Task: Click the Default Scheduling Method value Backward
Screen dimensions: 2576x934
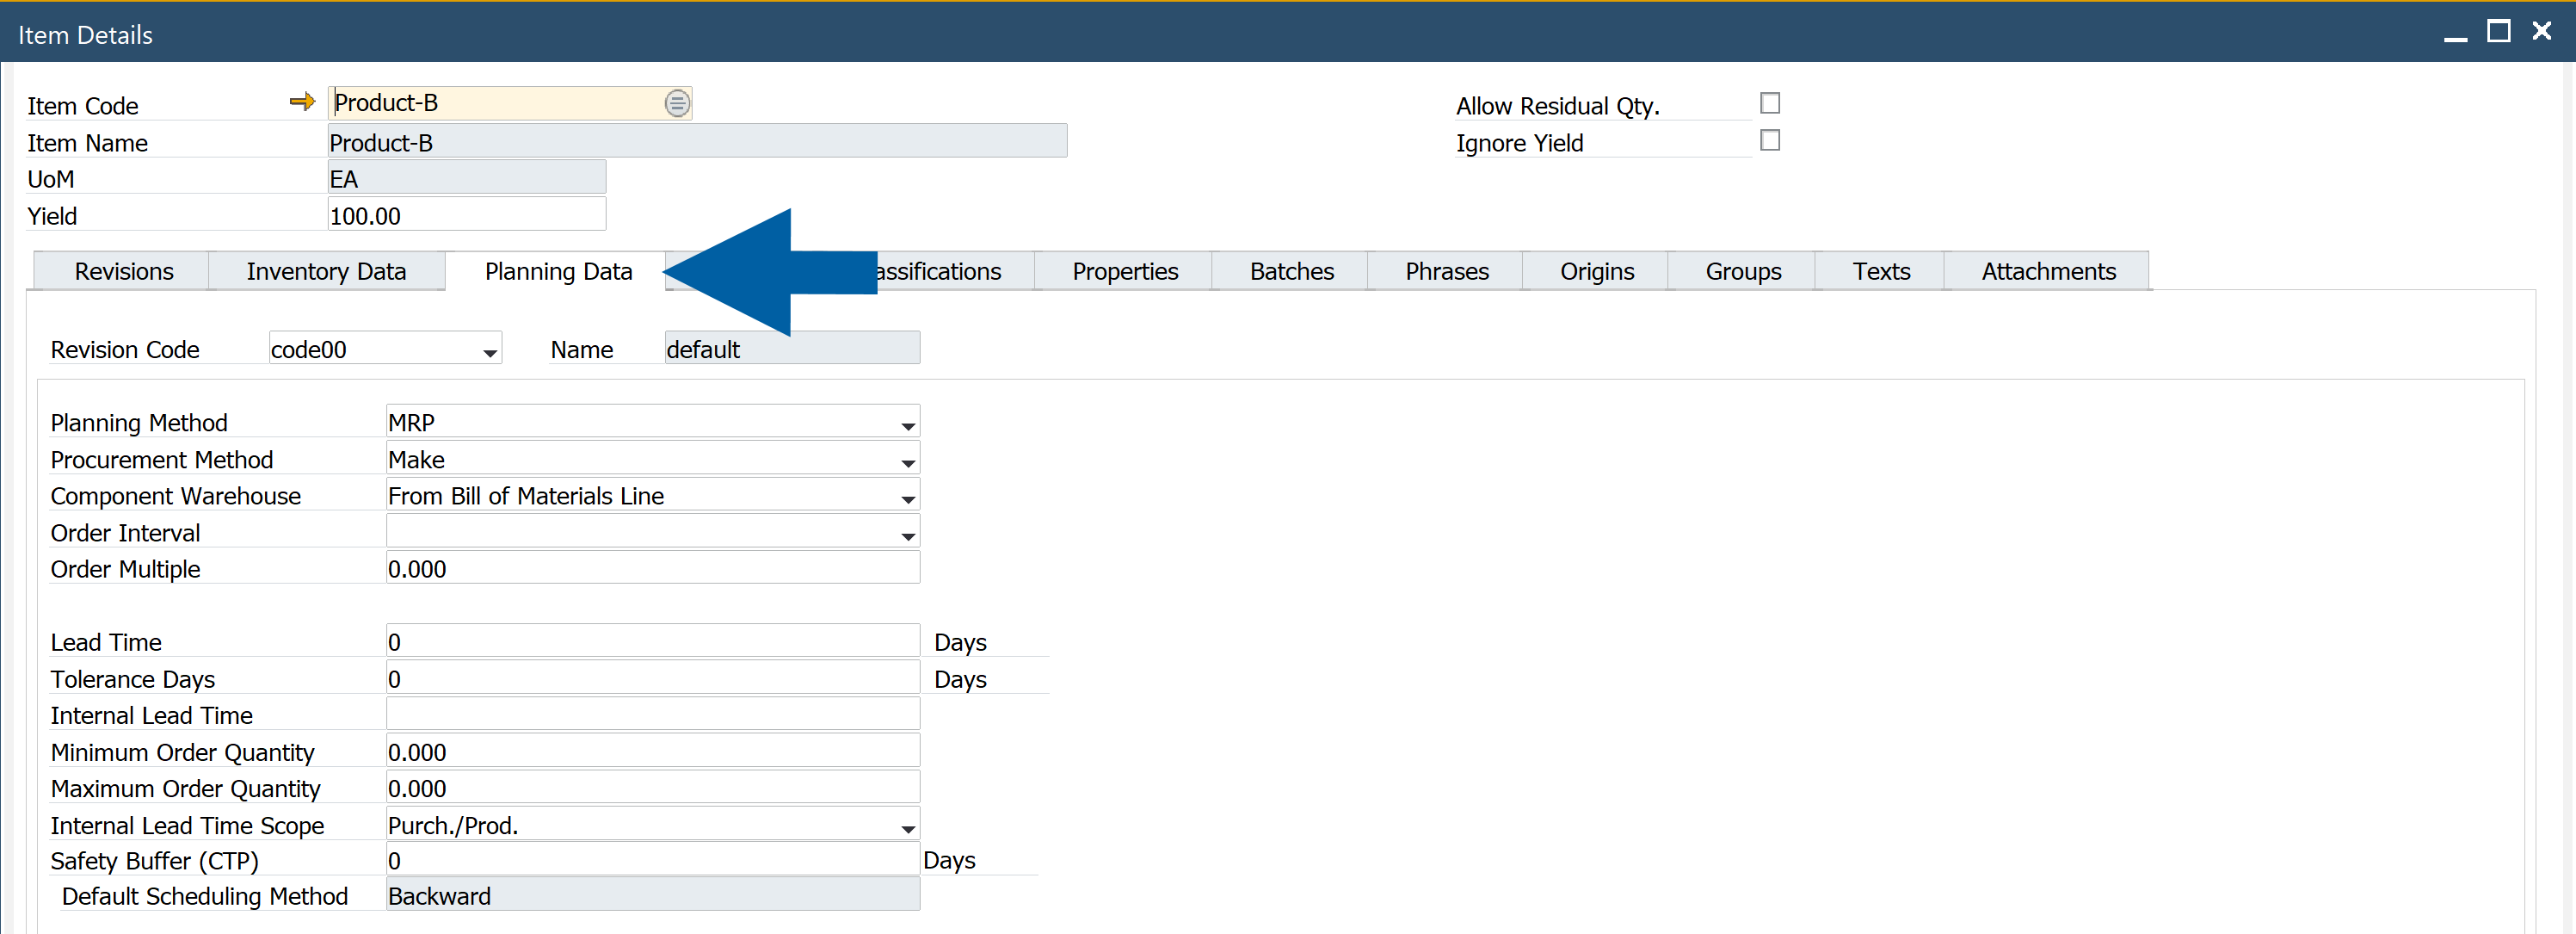Action: (x=652, y=895)
